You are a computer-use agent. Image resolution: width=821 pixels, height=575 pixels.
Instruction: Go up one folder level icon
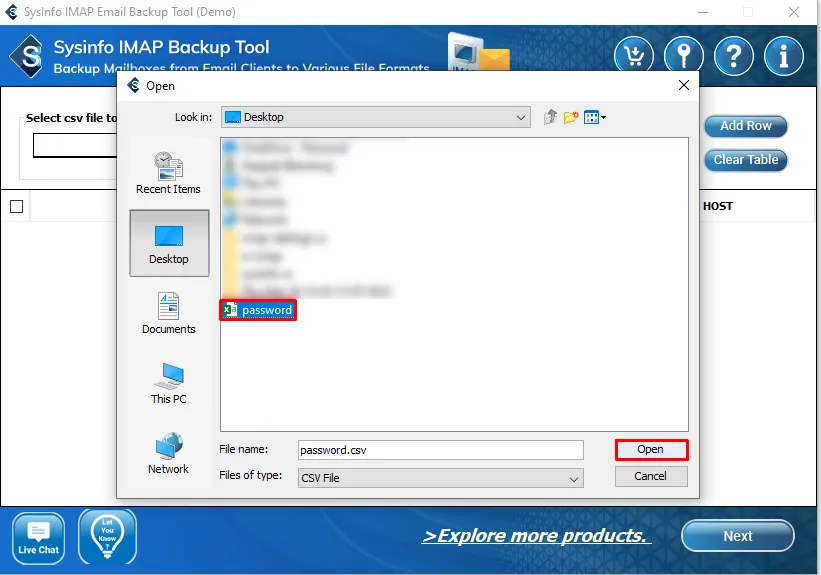coord(550,117)
